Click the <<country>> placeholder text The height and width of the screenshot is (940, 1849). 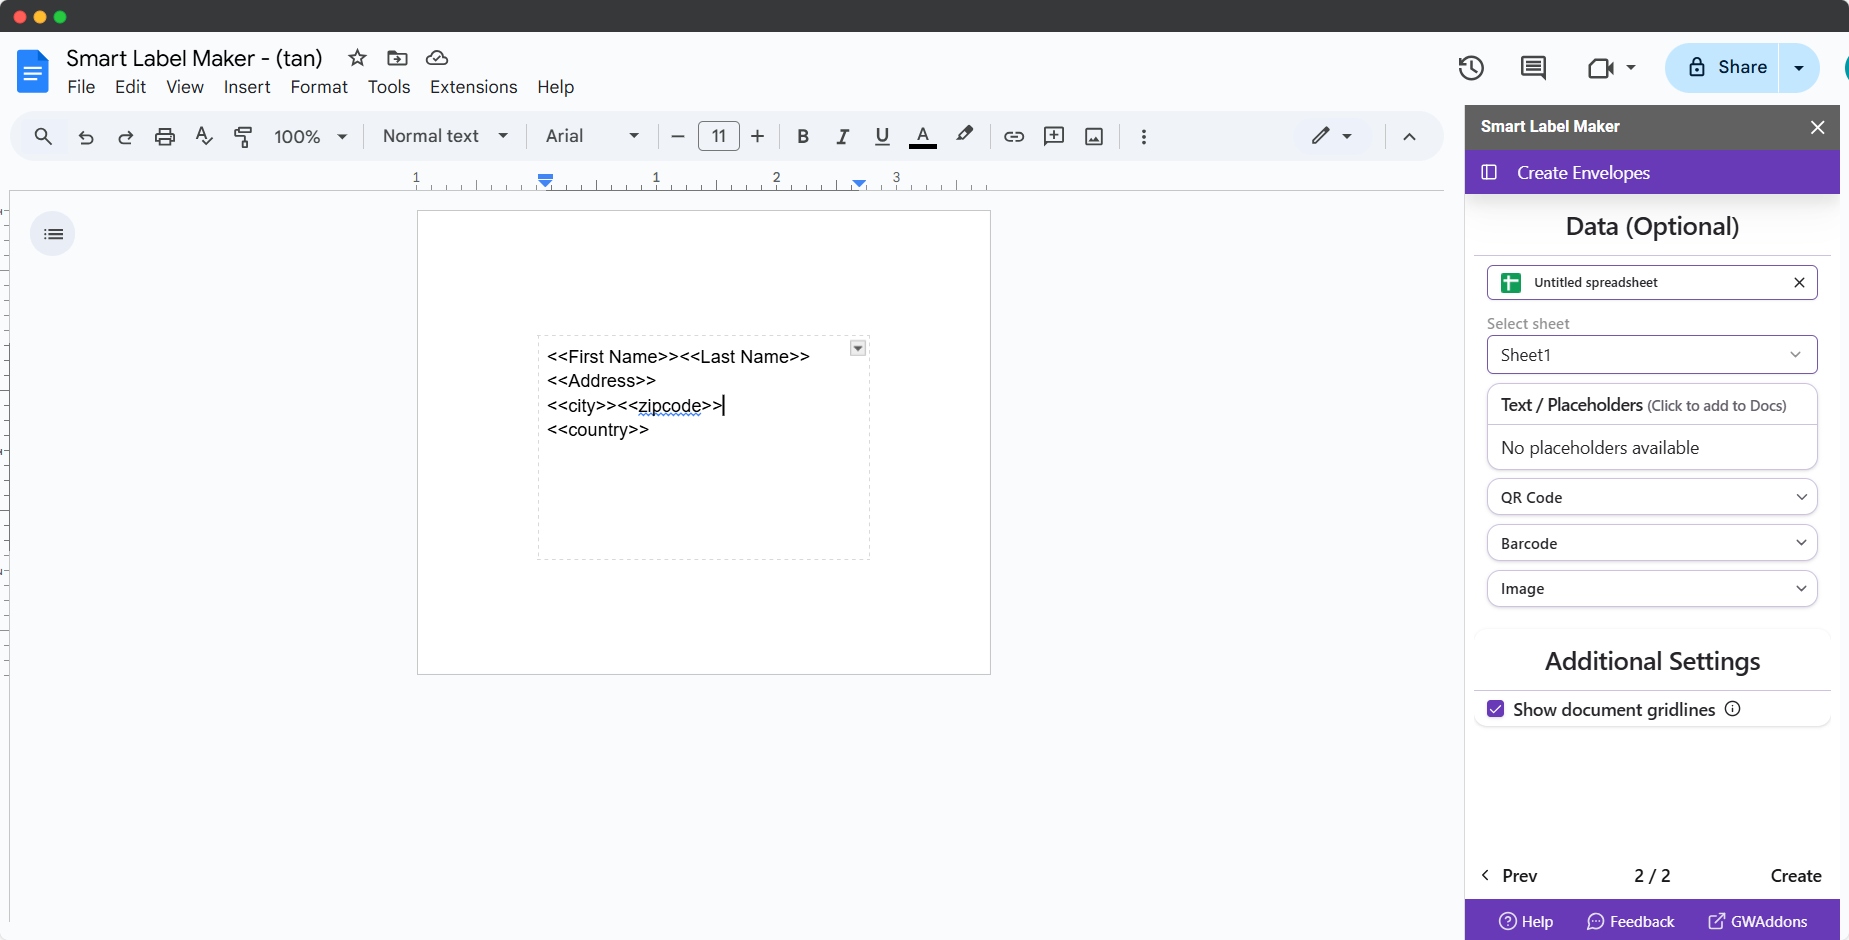[598, 430]
